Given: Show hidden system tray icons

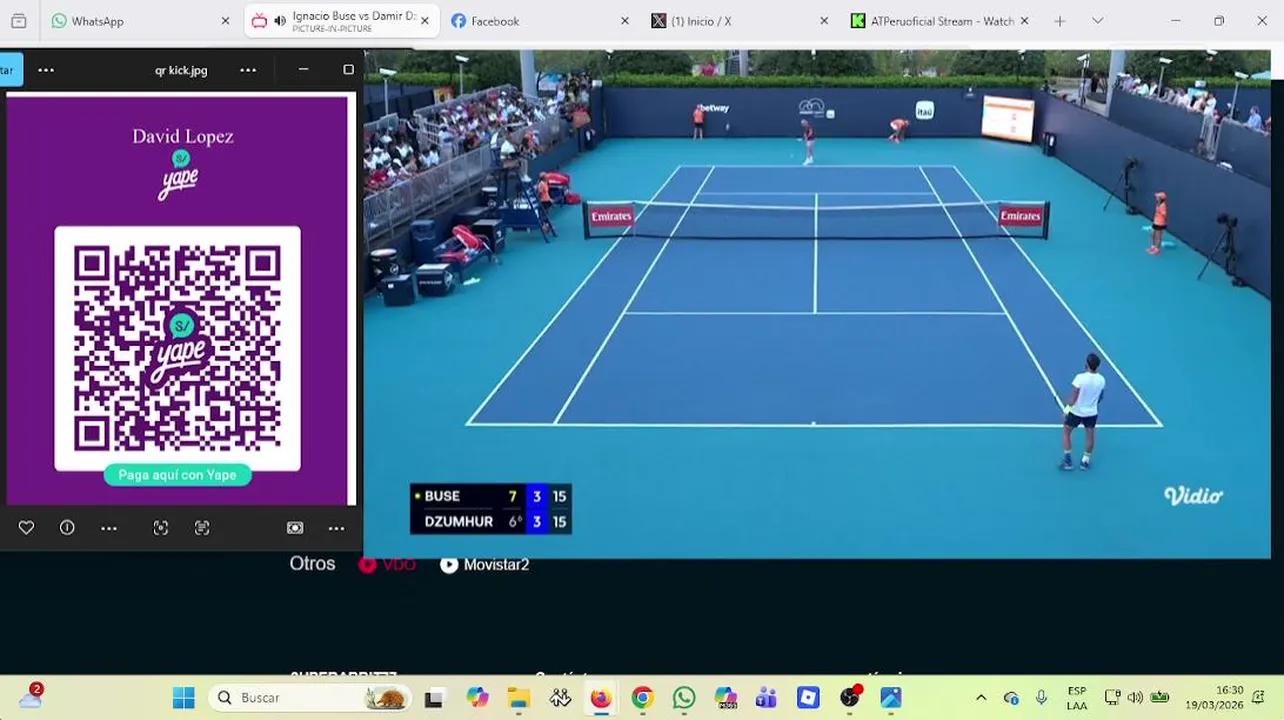Looking at the screenshot, I should click(x=981, y=698).
